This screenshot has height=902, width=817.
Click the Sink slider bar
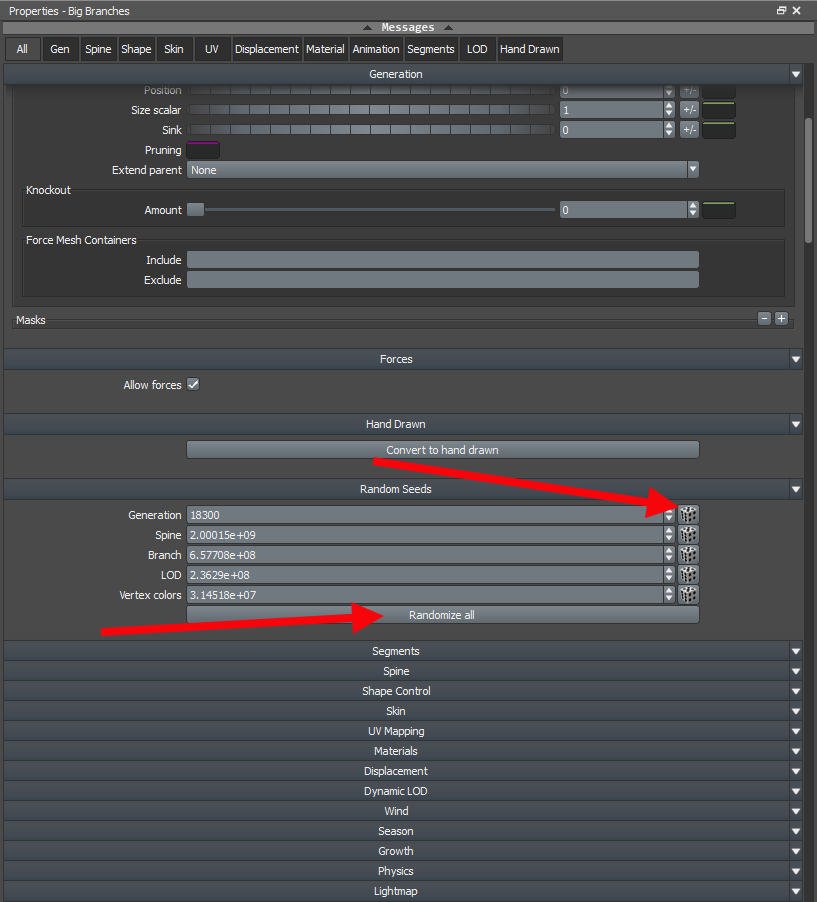click(371, 130)
